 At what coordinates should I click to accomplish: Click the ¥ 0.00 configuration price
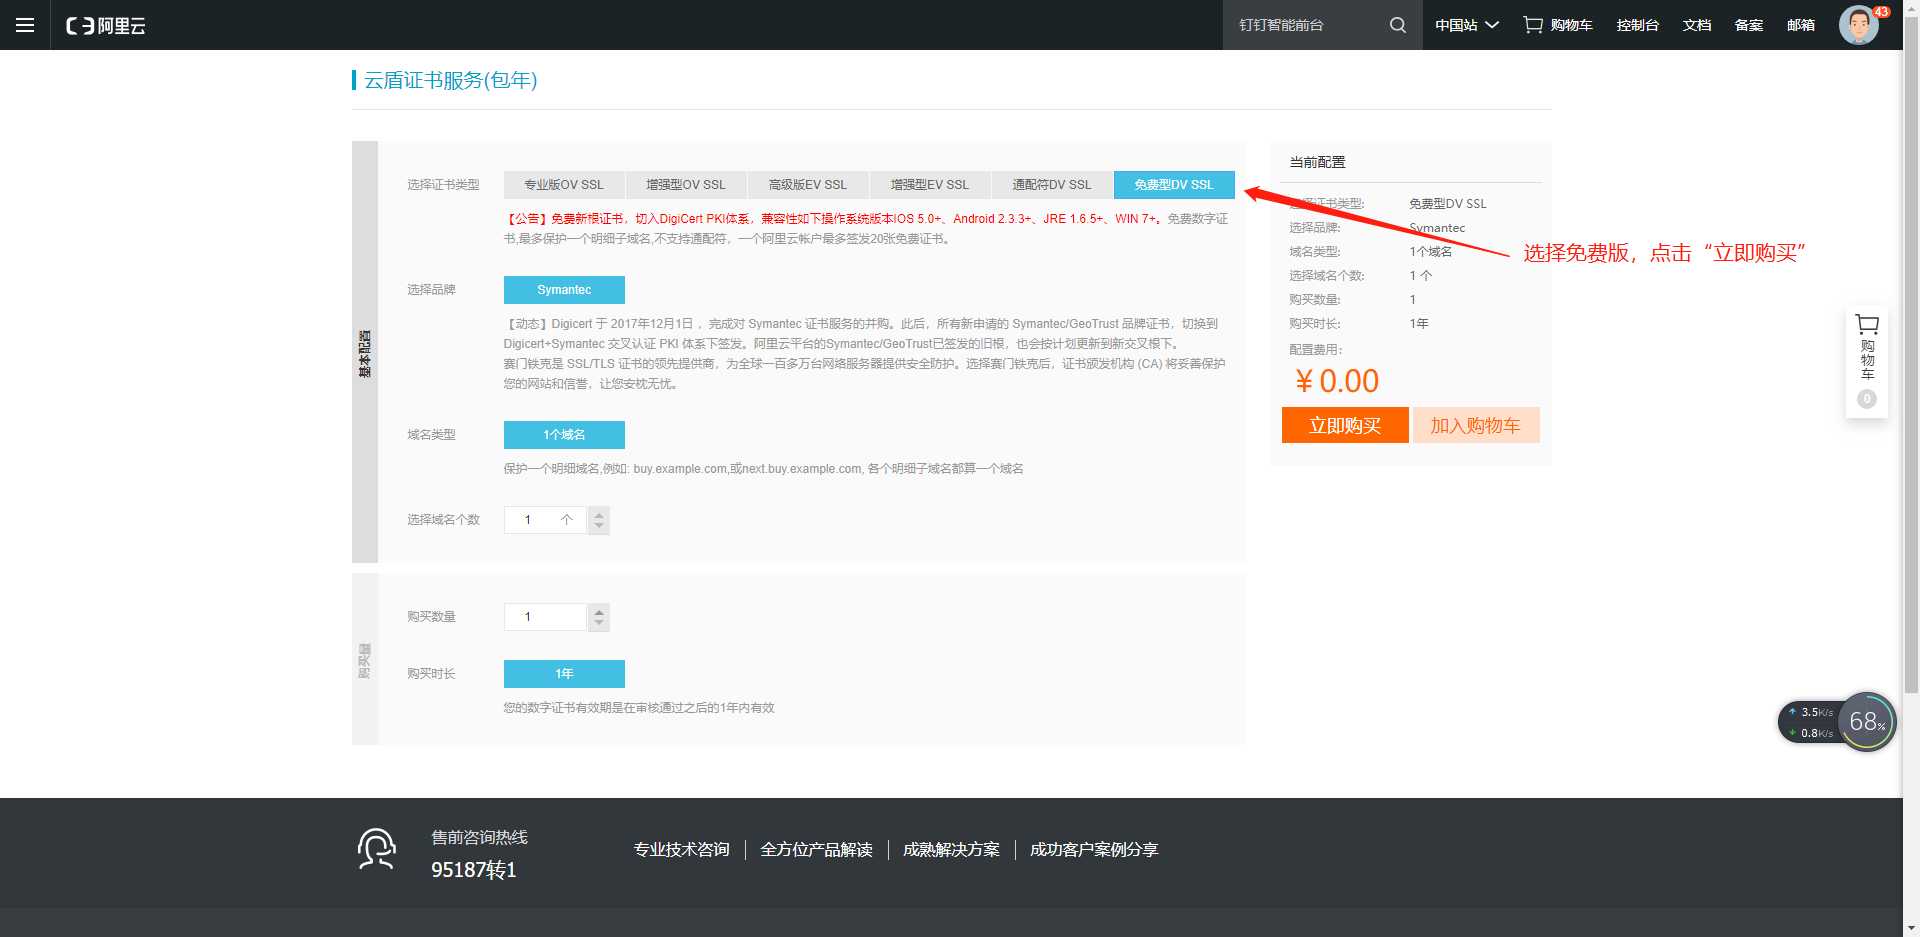pyautogui.click(x=1337, y=381)
